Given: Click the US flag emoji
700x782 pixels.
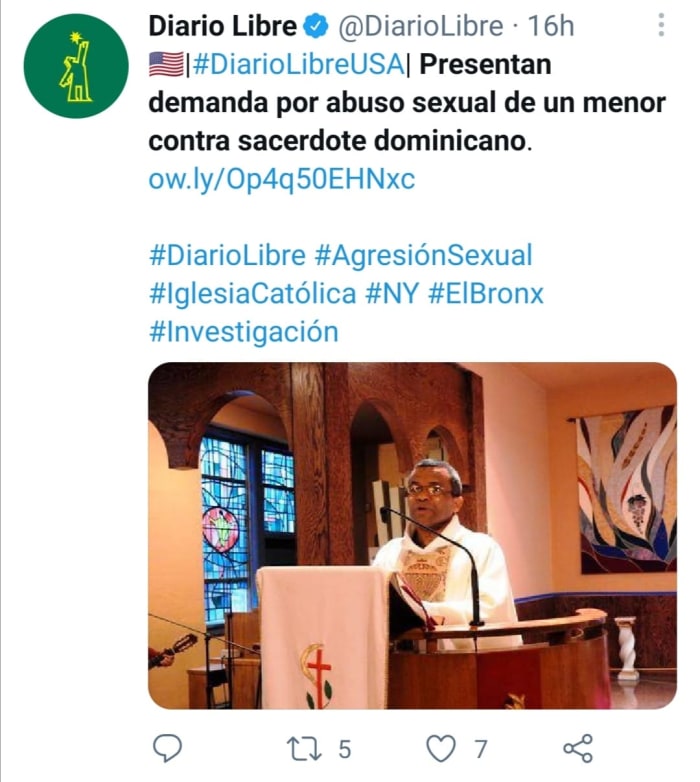Looking at the screenshot, I should [x=166, y=65].
